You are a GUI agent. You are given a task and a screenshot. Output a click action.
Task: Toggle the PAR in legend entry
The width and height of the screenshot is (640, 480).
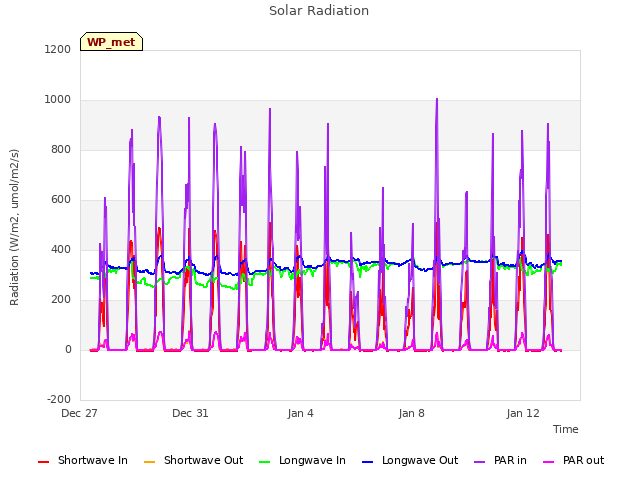click(500, 460)
